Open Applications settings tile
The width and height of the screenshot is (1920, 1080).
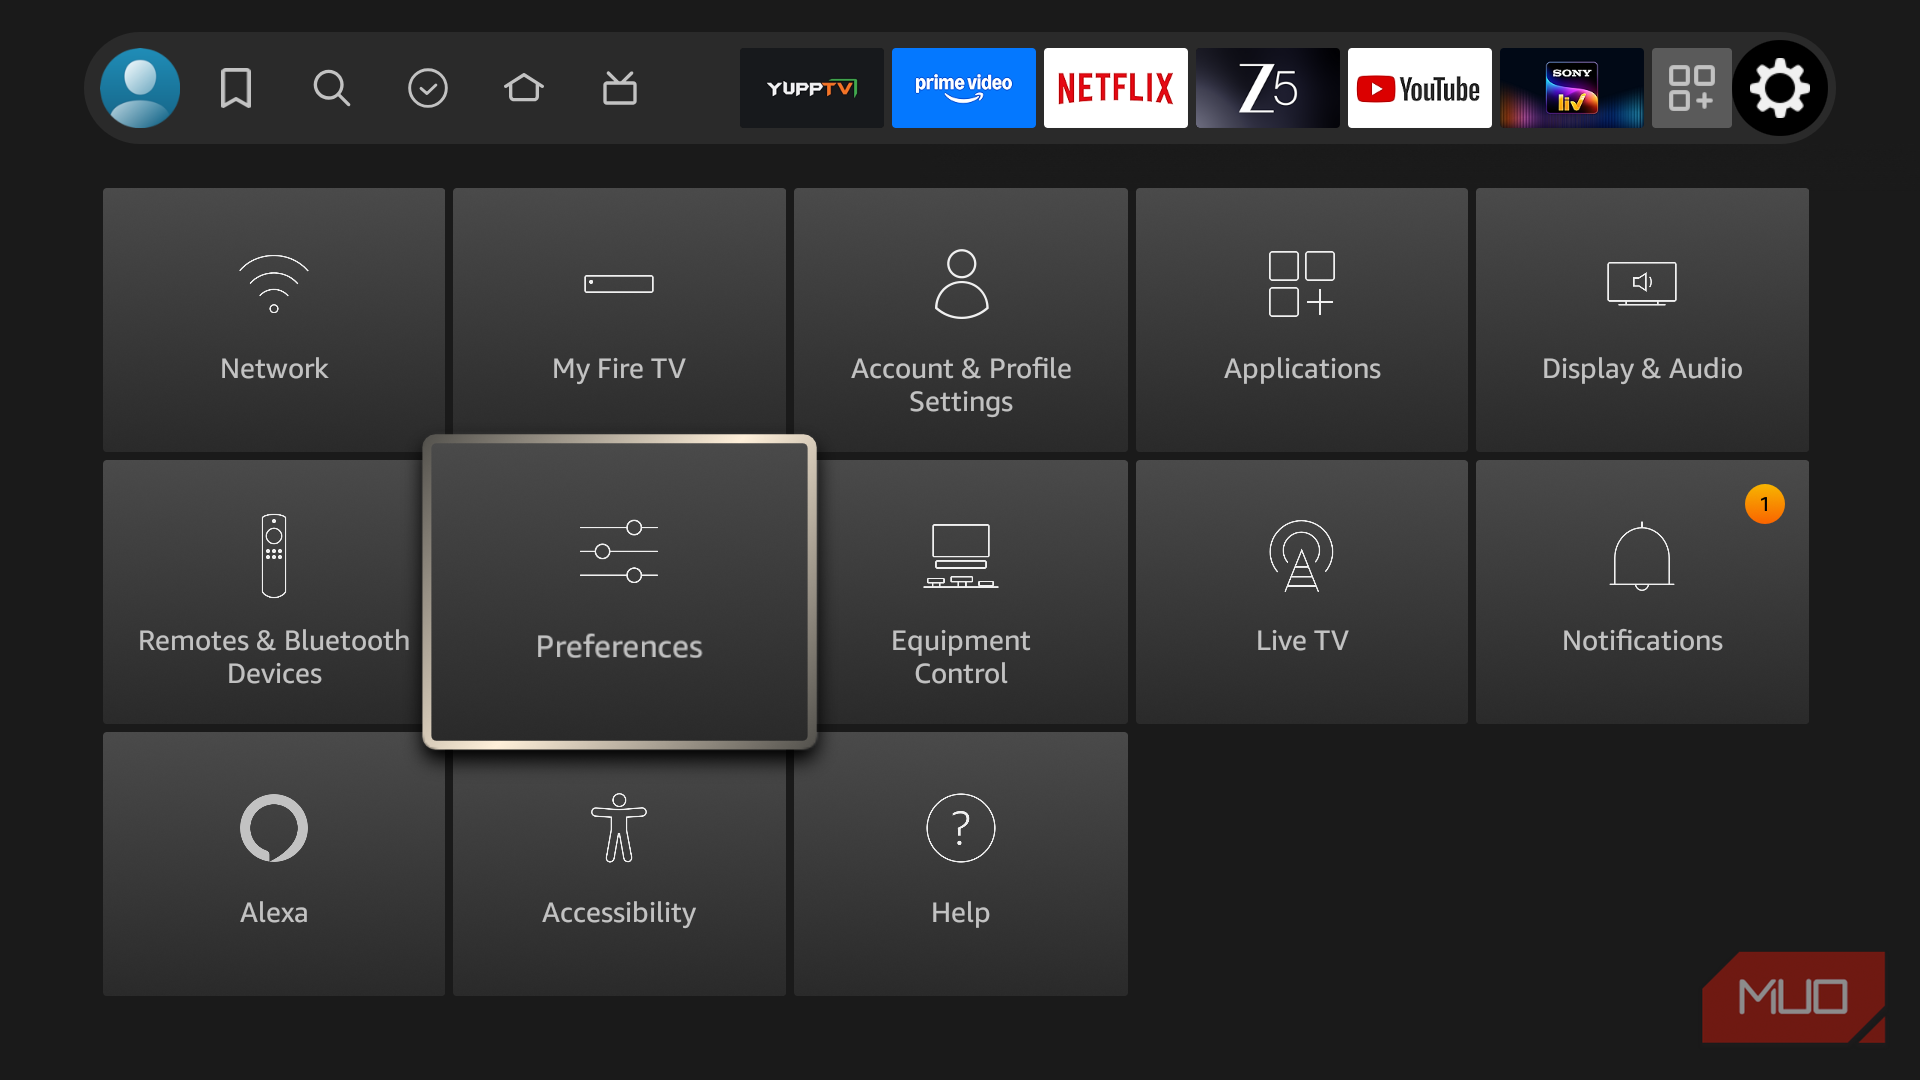[1302, 320]
